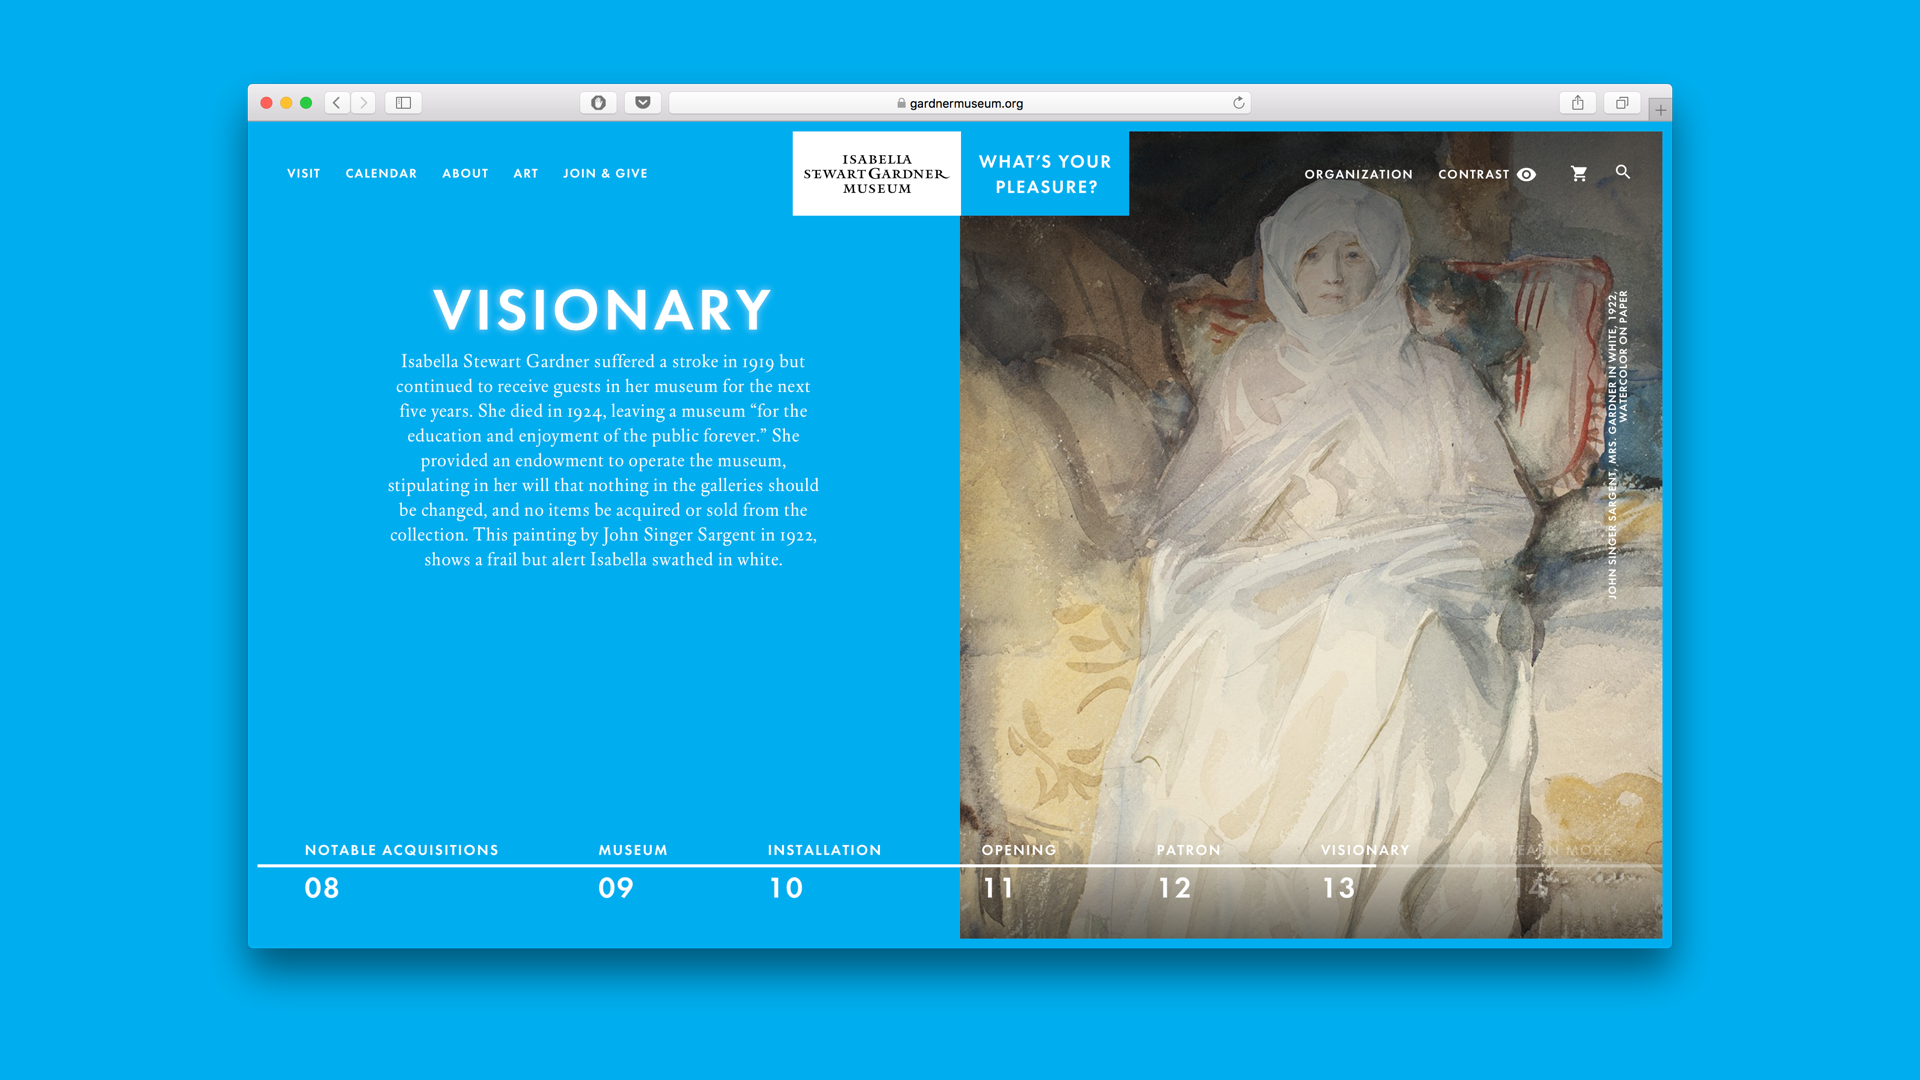Open the Calendar menu

[x=381, y=174]
